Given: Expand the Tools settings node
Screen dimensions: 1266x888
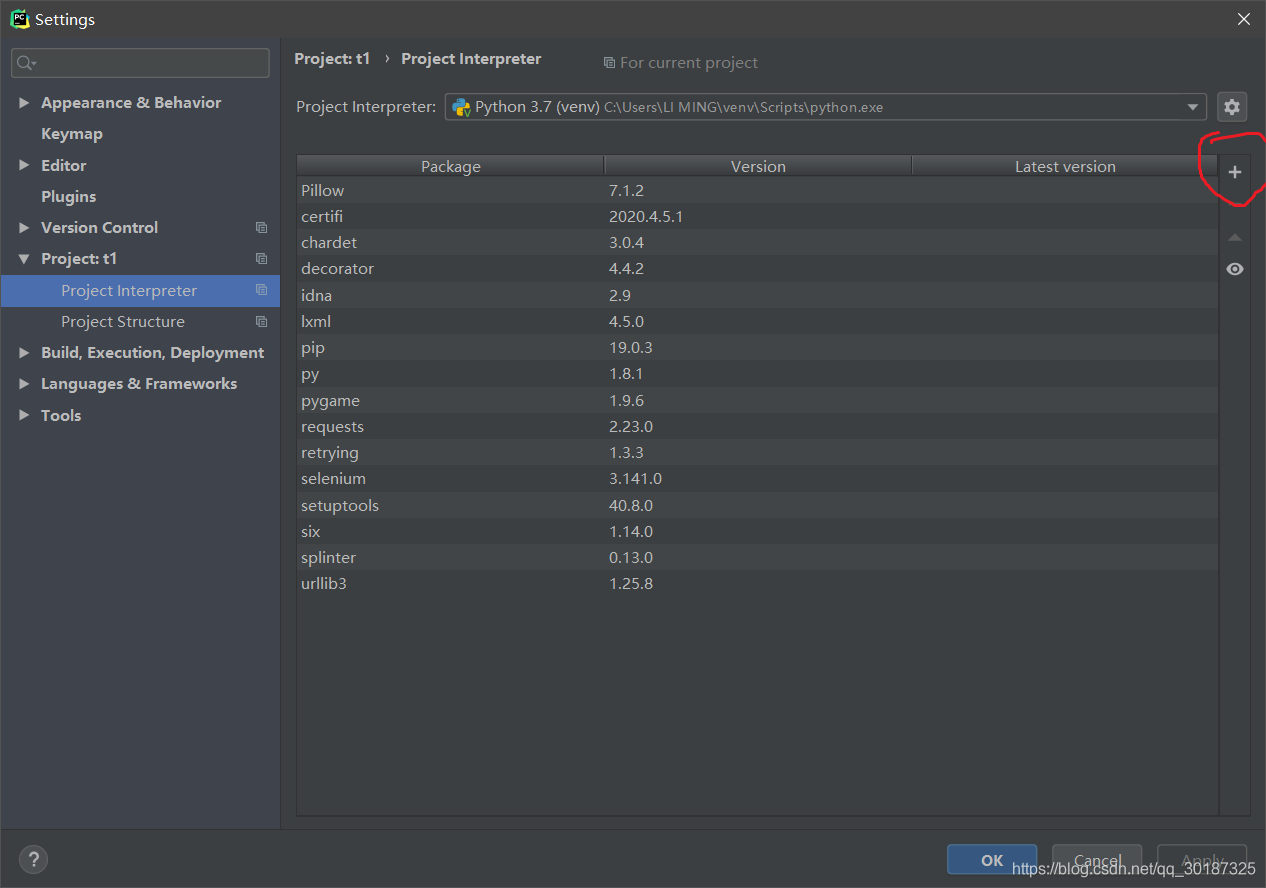Looking at the screenshot, I should [x=24, y=415].
